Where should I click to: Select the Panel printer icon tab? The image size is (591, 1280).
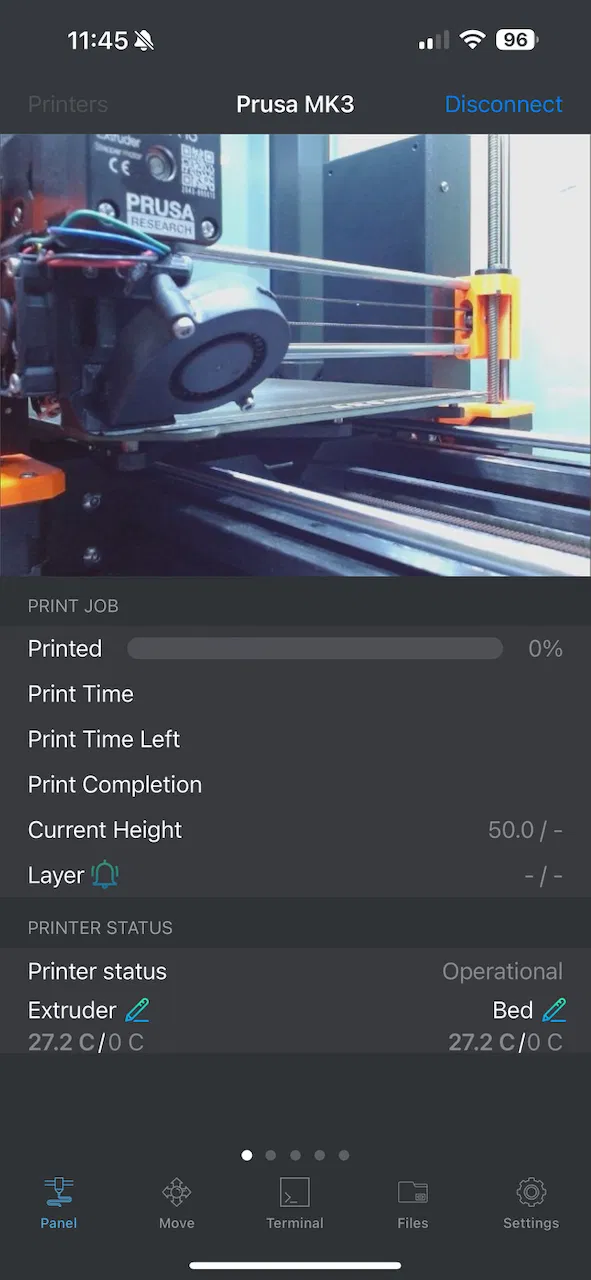tap(59, 1192)
